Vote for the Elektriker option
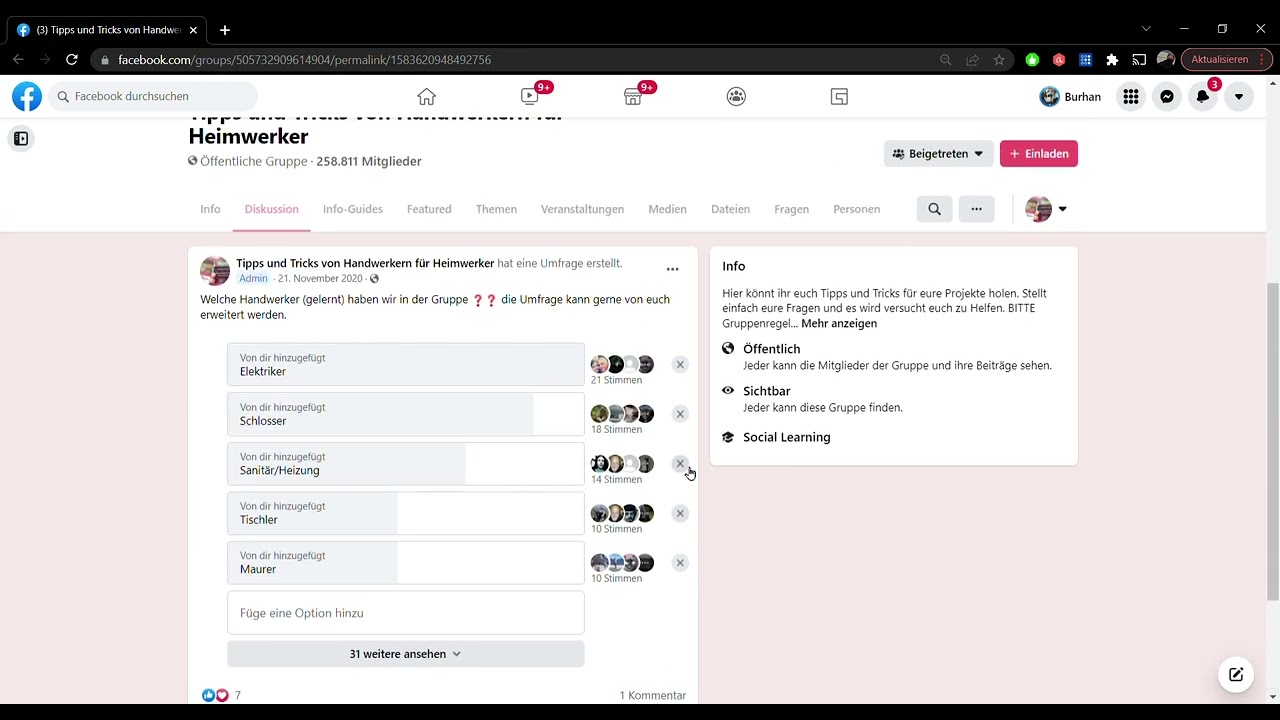The height and width of the screenshot is (720, 1280). (405, 365)
